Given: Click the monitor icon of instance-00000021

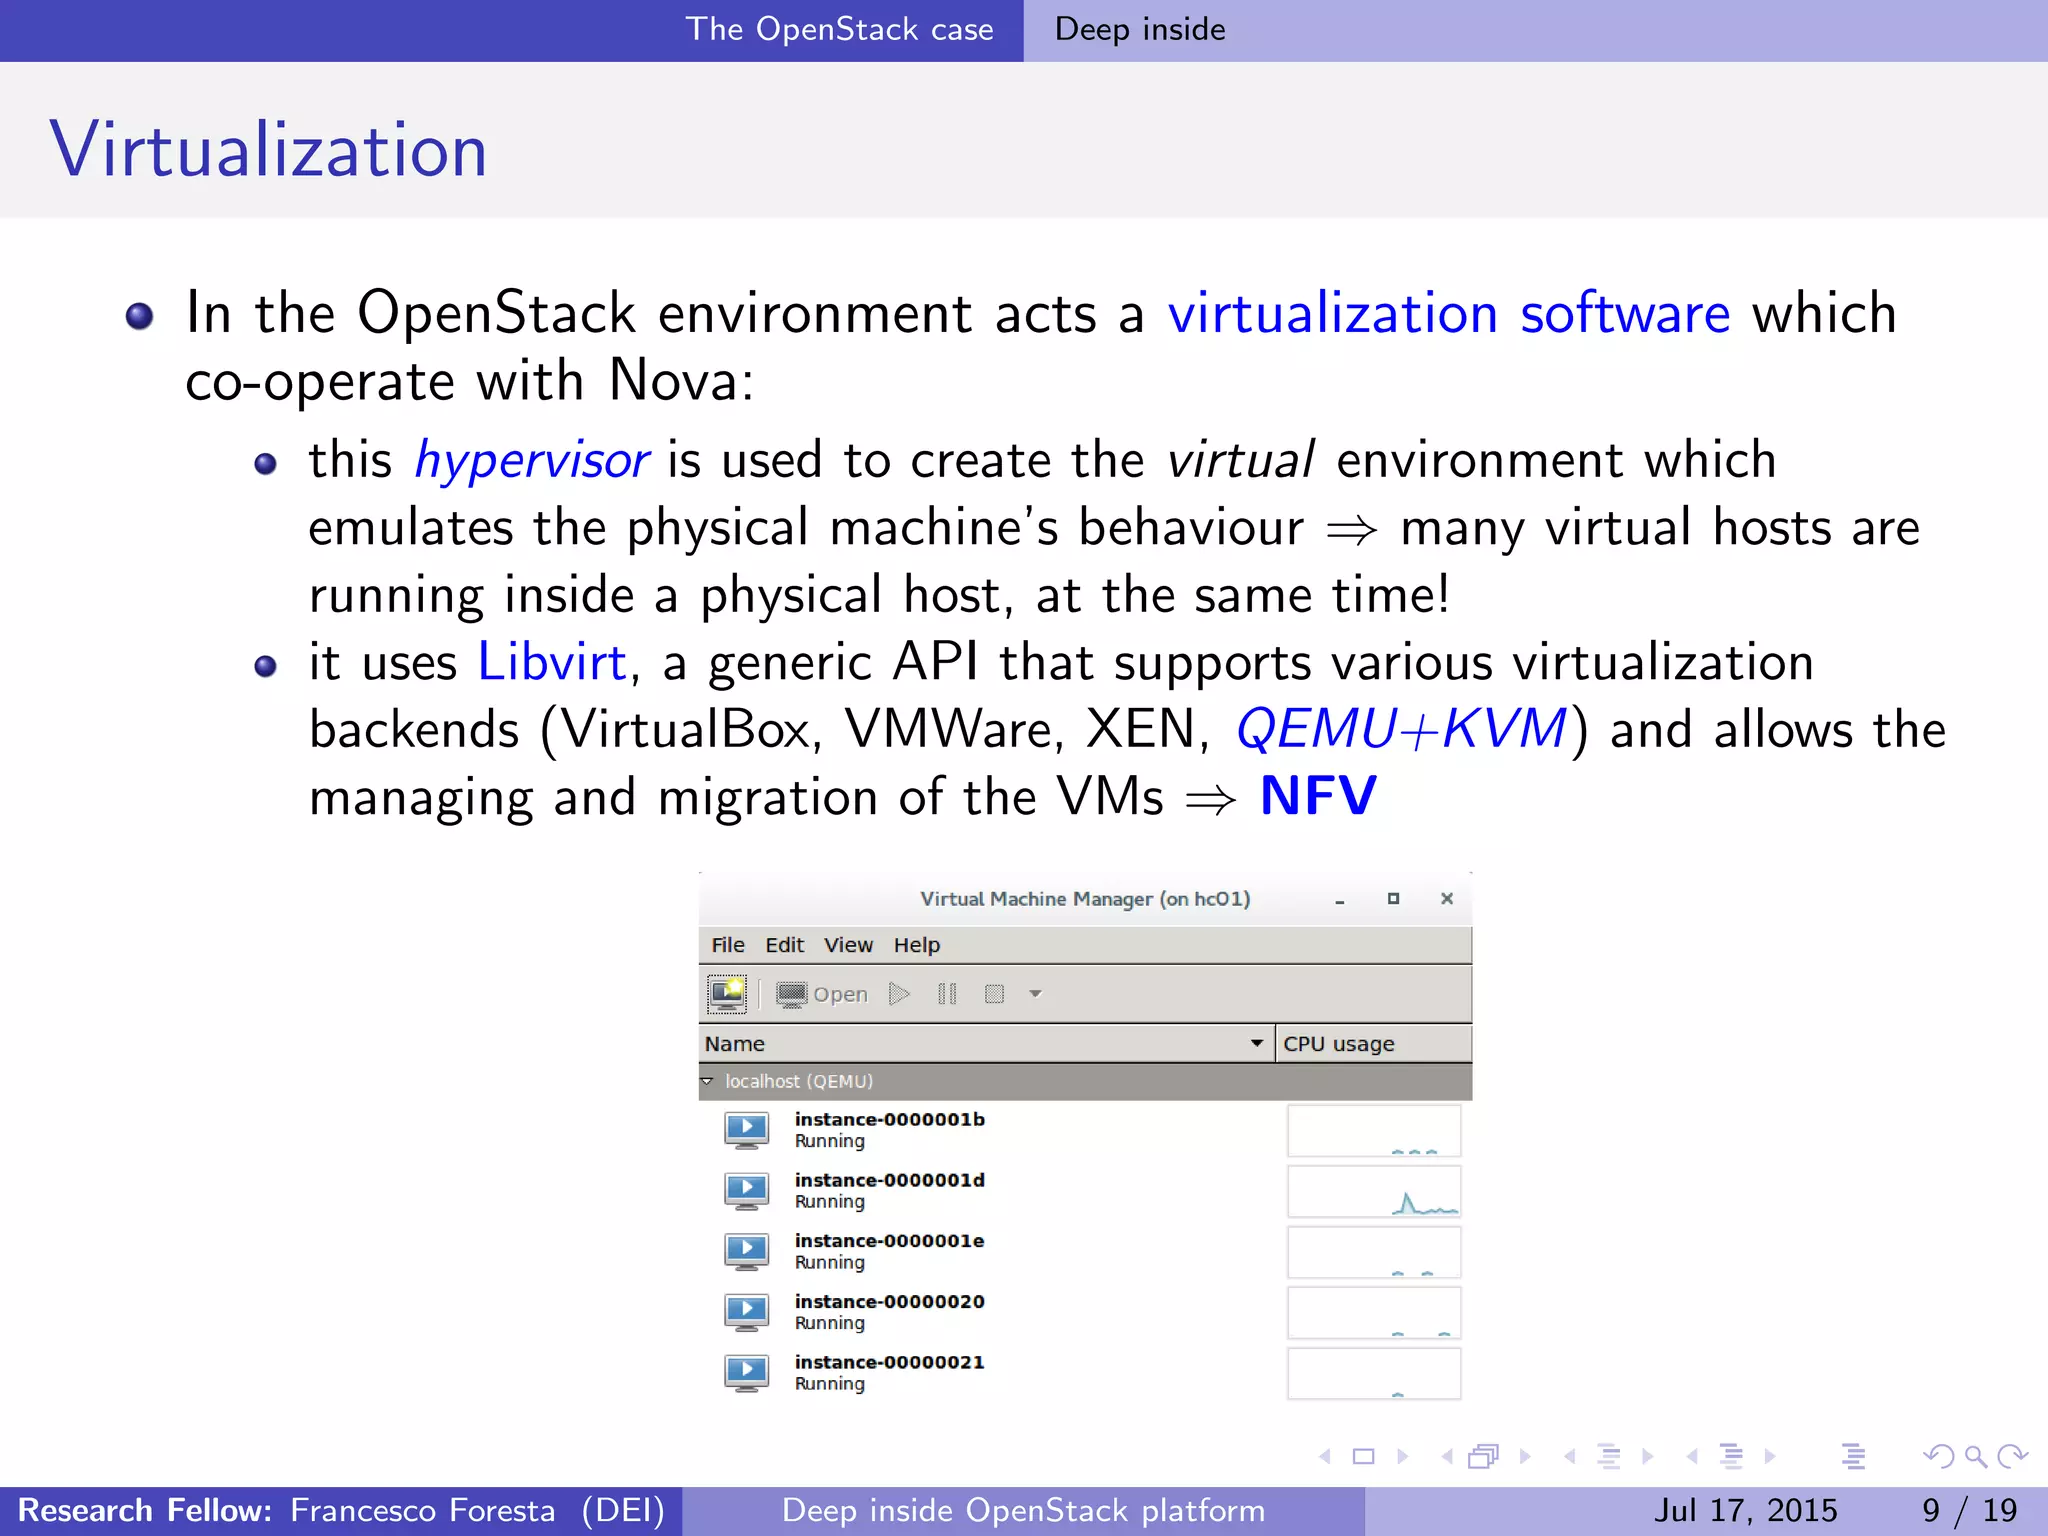Looking at the screenshot, I should click(x=746, y=1373).
